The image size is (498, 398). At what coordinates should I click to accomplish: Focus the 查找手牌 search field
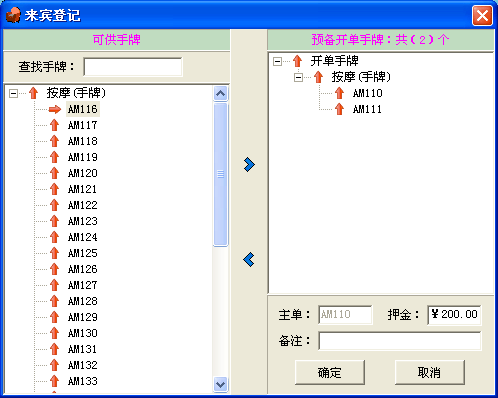click(x=133, y=67)
